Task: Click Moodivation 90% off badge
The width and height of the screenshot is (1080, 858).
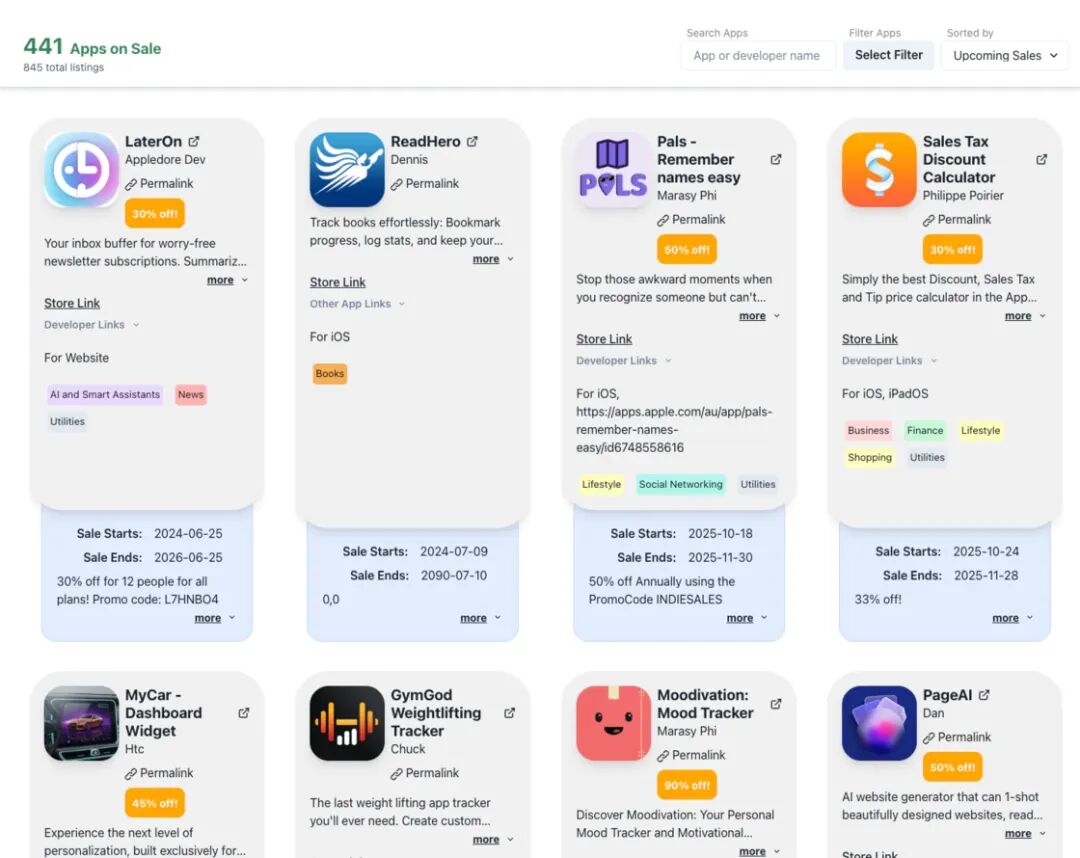Action: coord(687,785)
